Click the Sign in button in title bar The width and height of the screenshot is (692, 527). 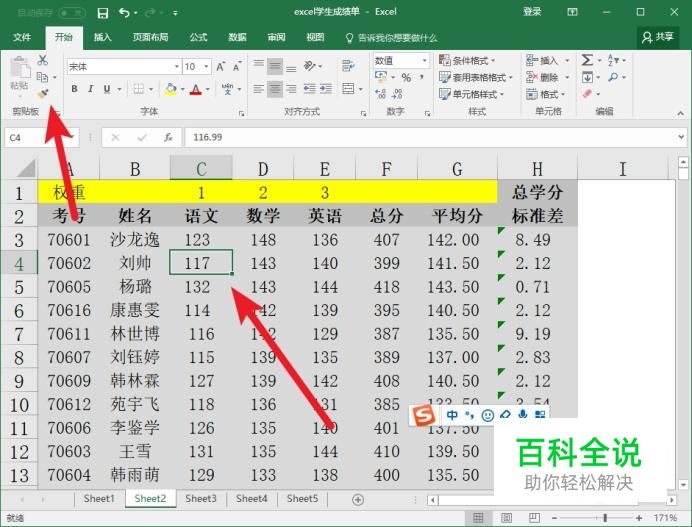tap(532, 12)
